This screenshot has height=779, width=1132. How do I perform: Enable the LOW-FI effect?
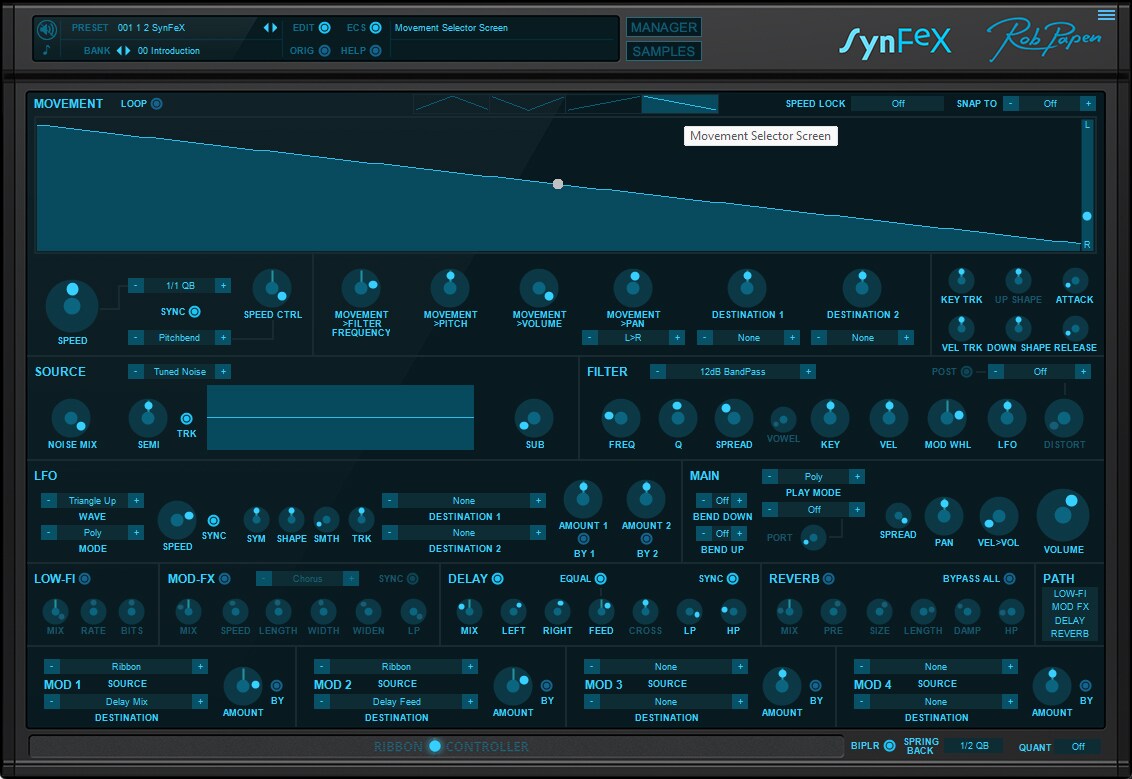84,578
